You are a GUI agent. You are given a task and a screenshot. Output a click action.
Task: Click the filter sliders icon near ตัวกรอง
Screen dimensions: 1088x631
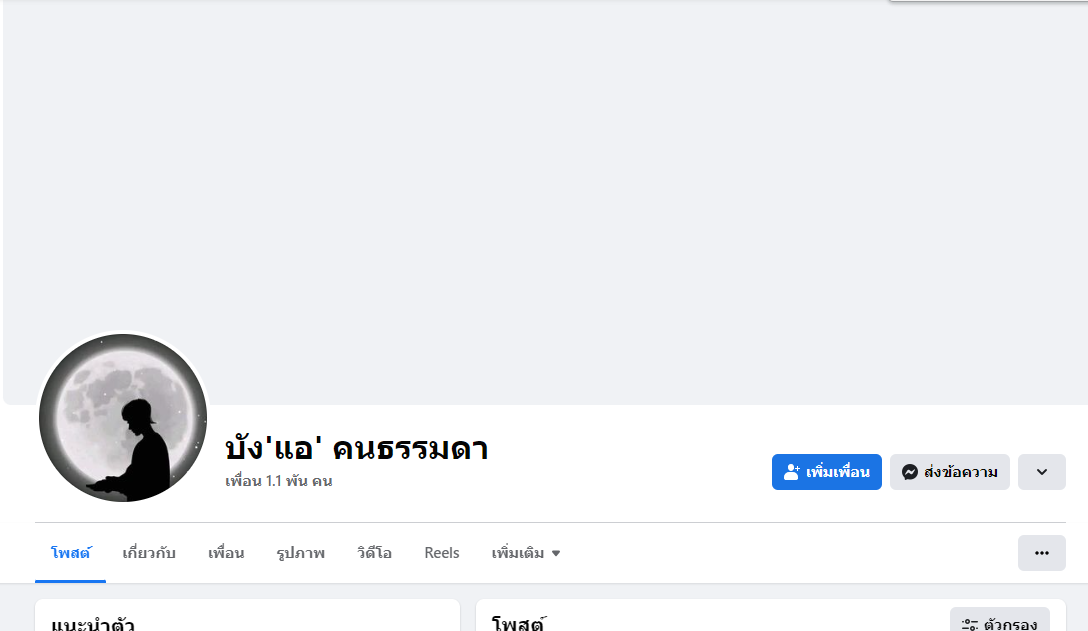[970, 625]
